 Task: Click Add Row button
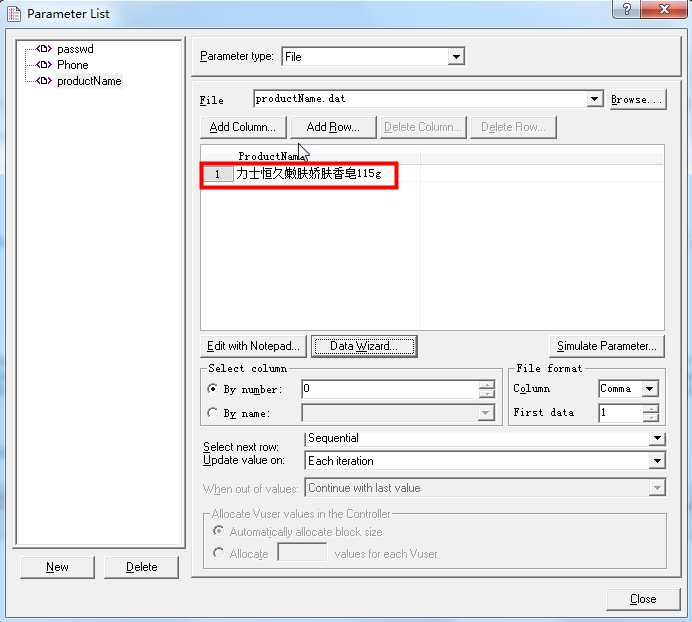point(333,127)
